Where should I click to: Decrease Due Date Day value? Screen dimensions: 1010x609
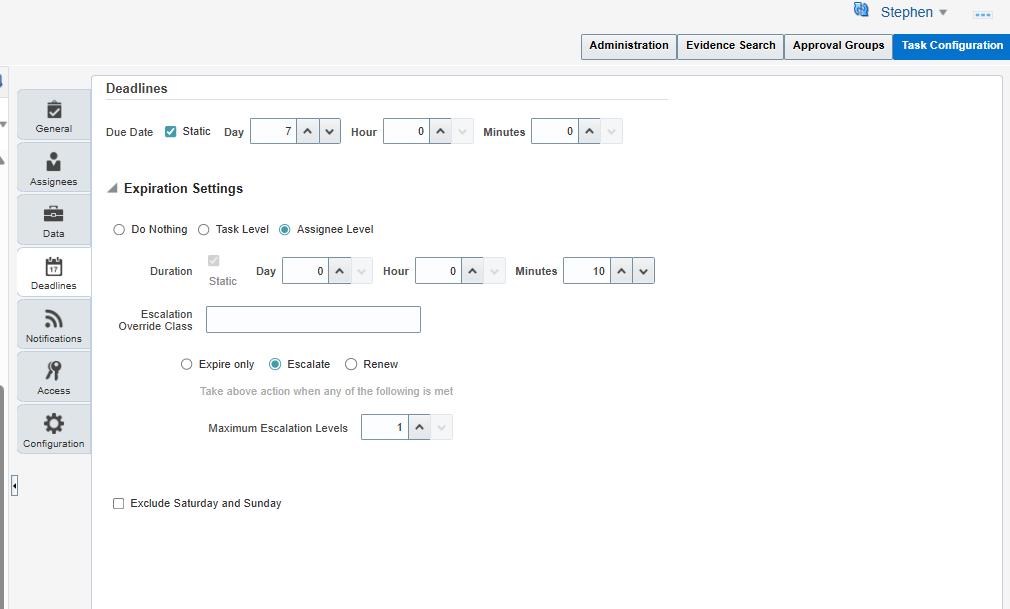[330, 131]
